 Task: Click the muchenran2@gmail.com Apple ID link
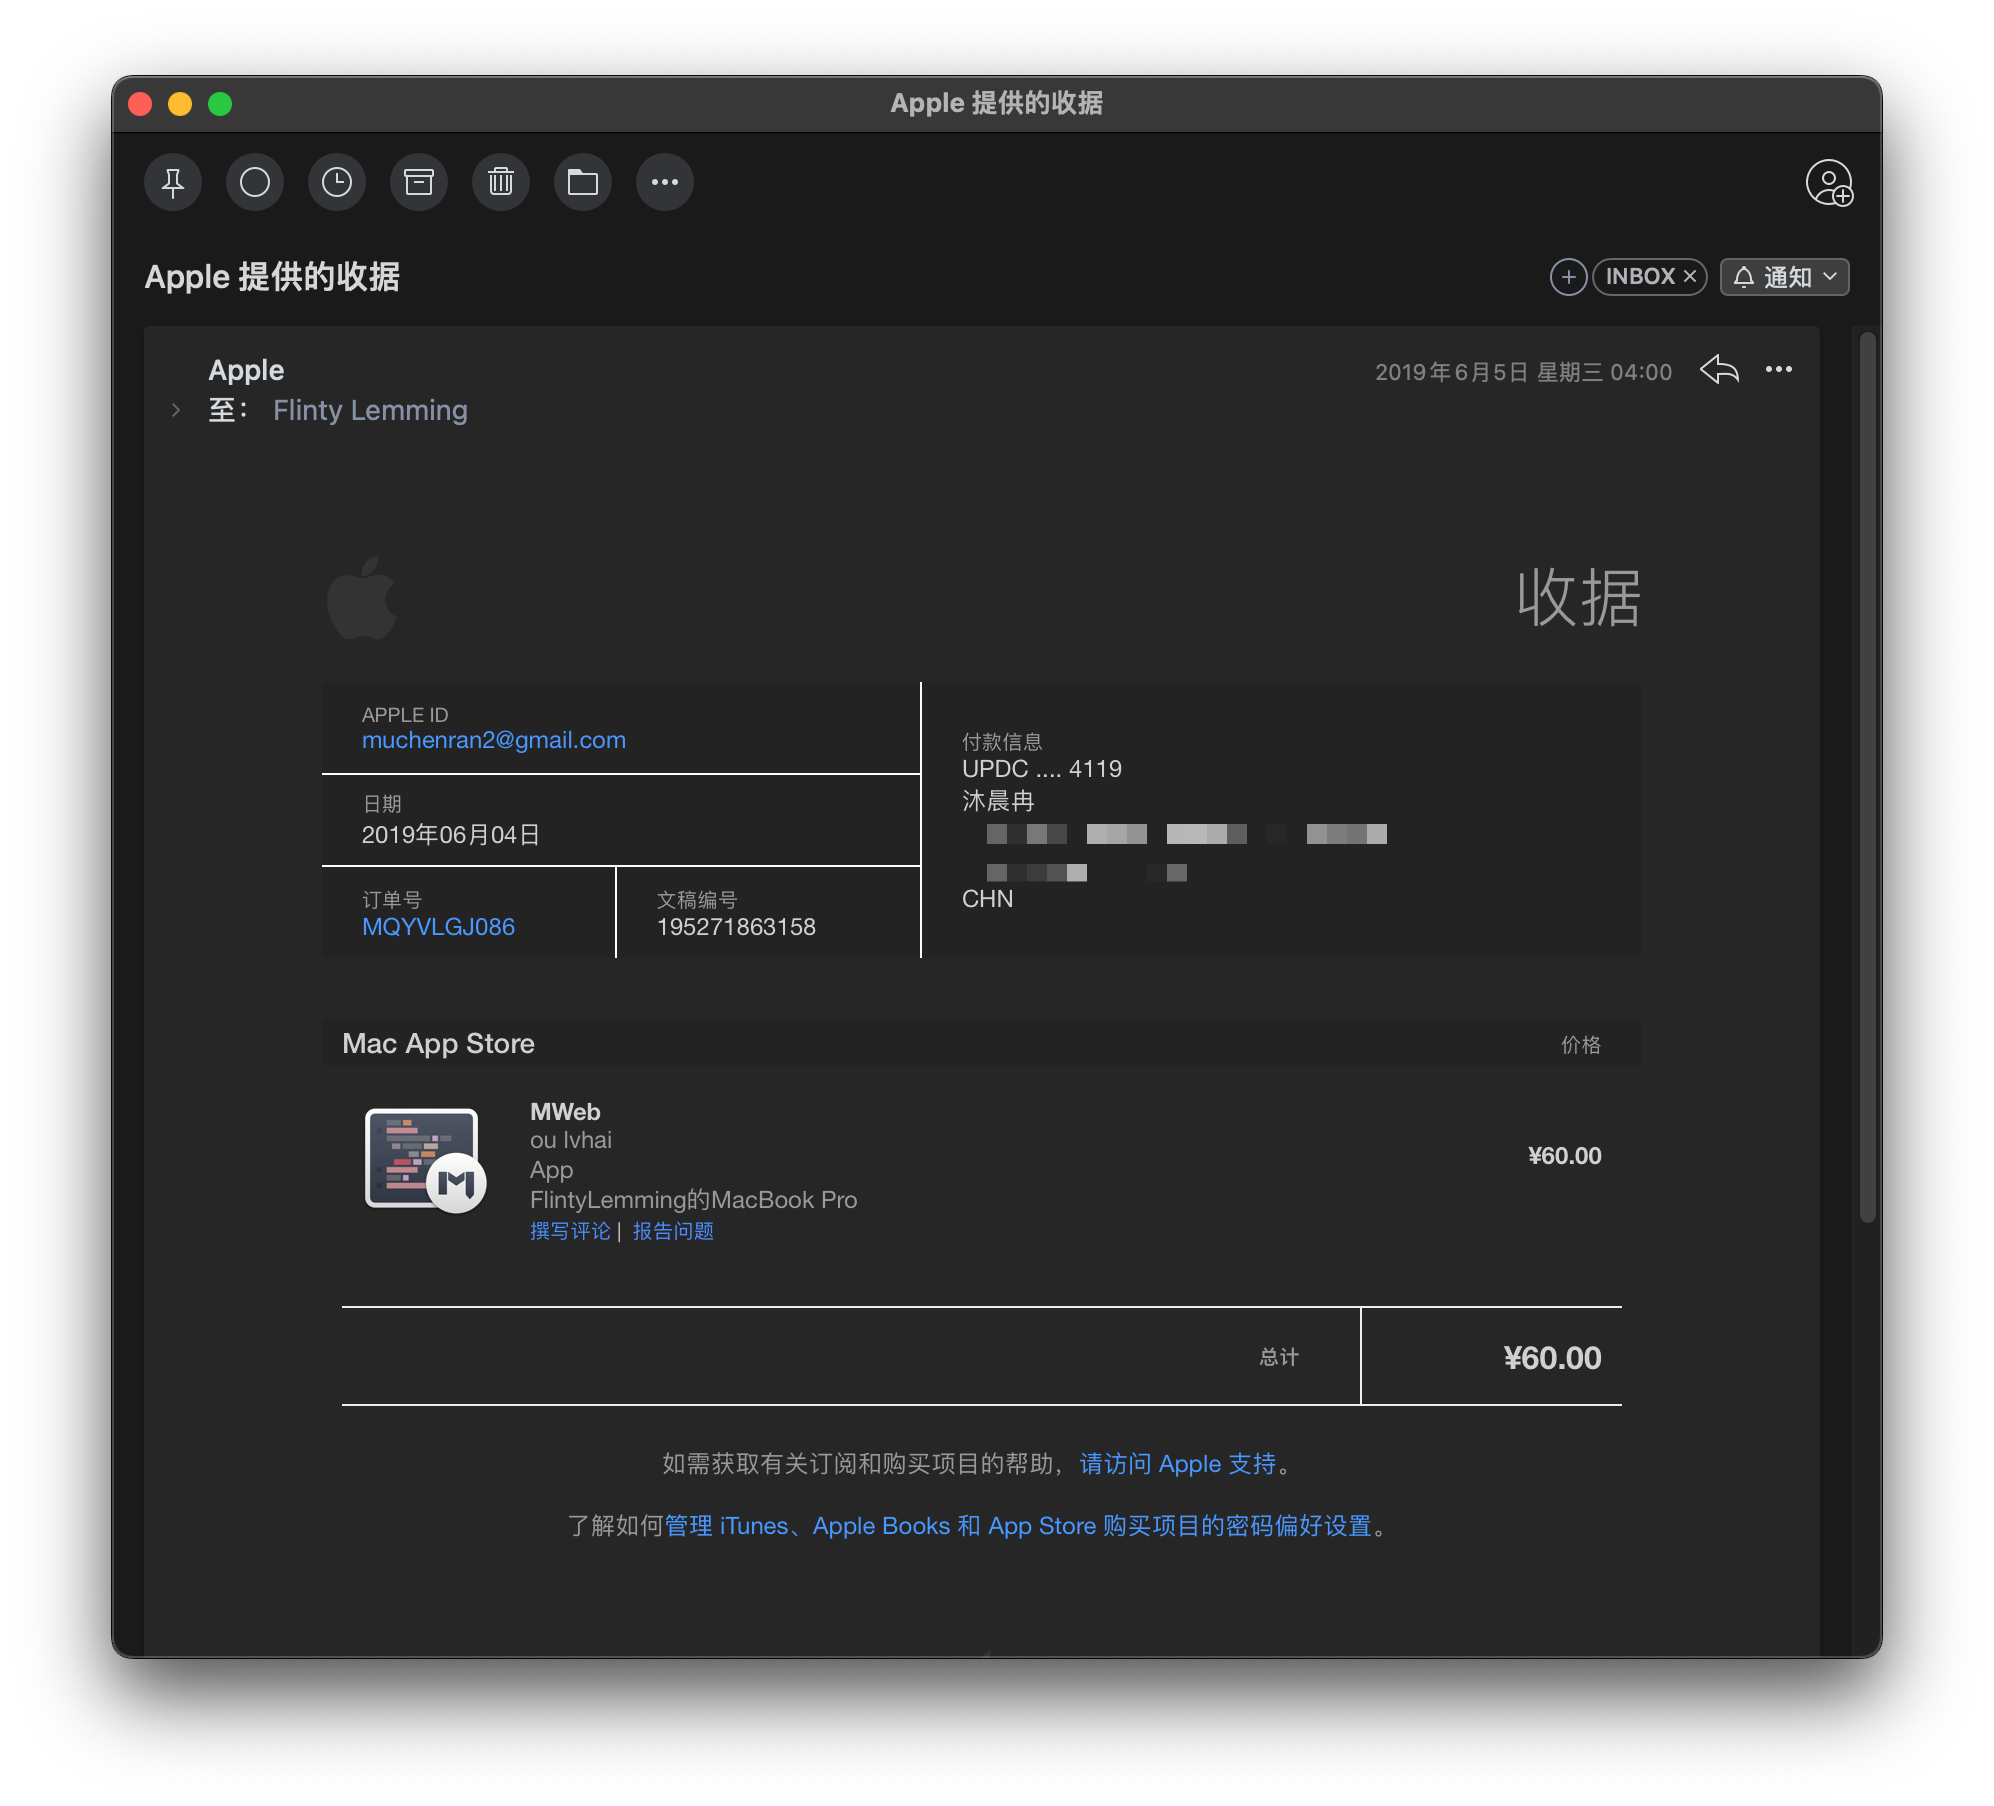point(494,740)
